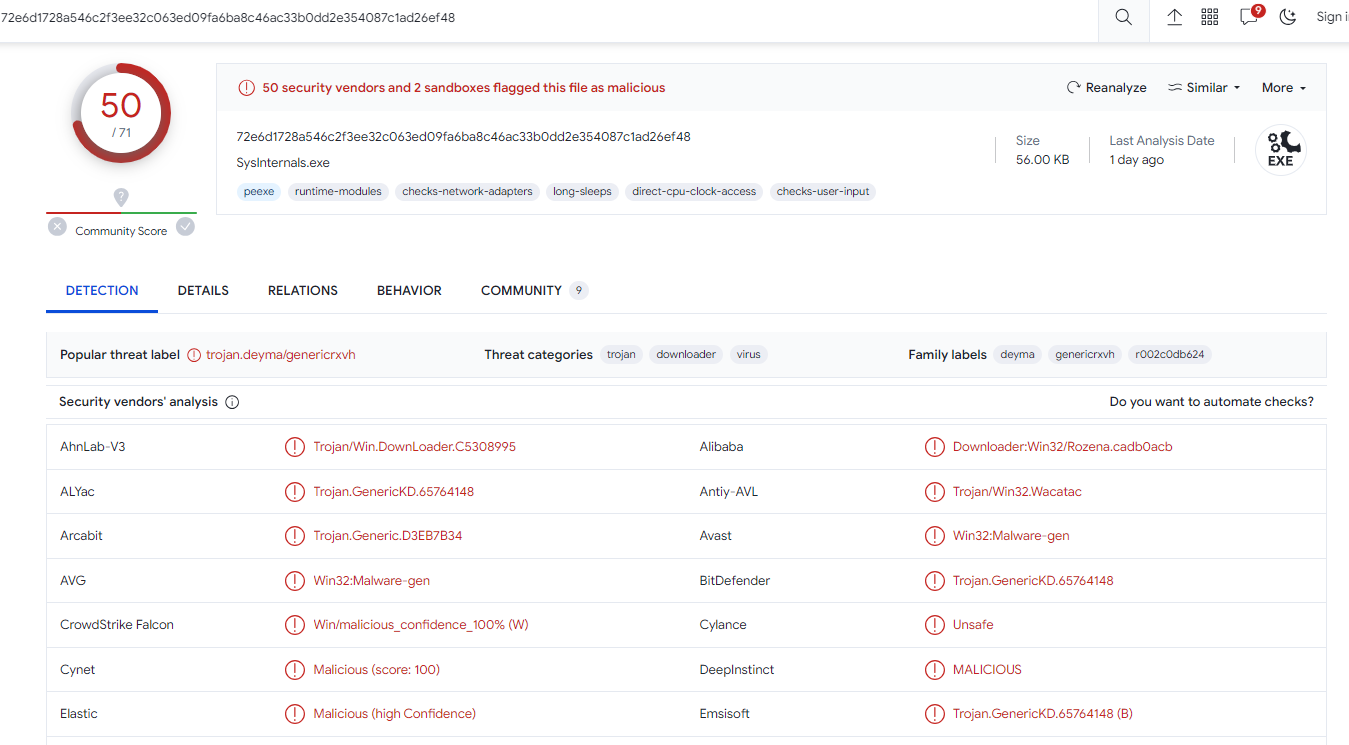Switch to the Details tab
Image resolution: width=1349 pixels, height=745 pixels.
coord(203,291)
